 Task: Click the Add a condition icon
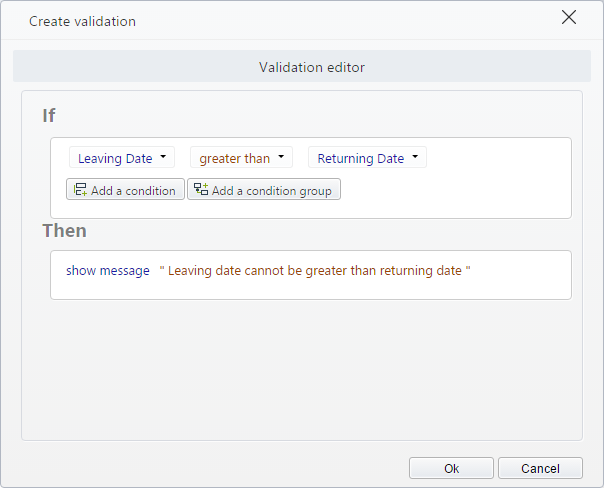tap(80, 189)
